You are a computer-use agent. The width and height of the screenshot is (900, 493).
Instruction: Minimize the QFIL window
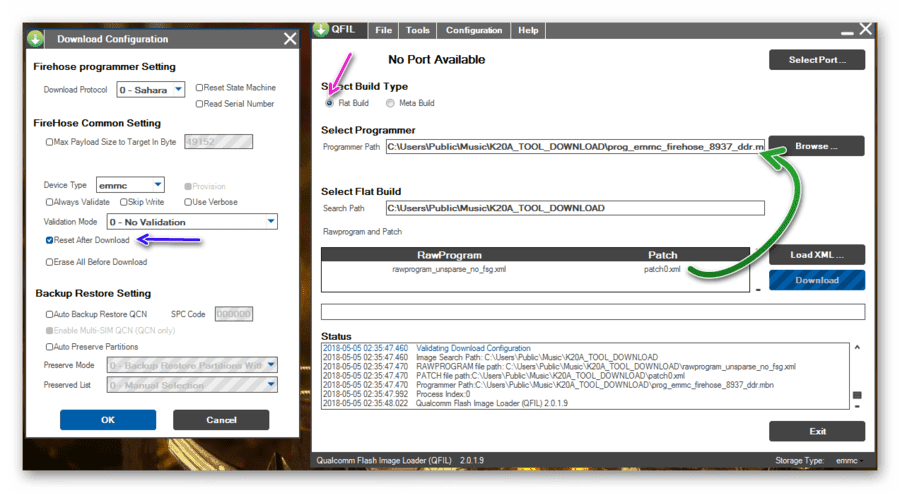pos(847,32)
